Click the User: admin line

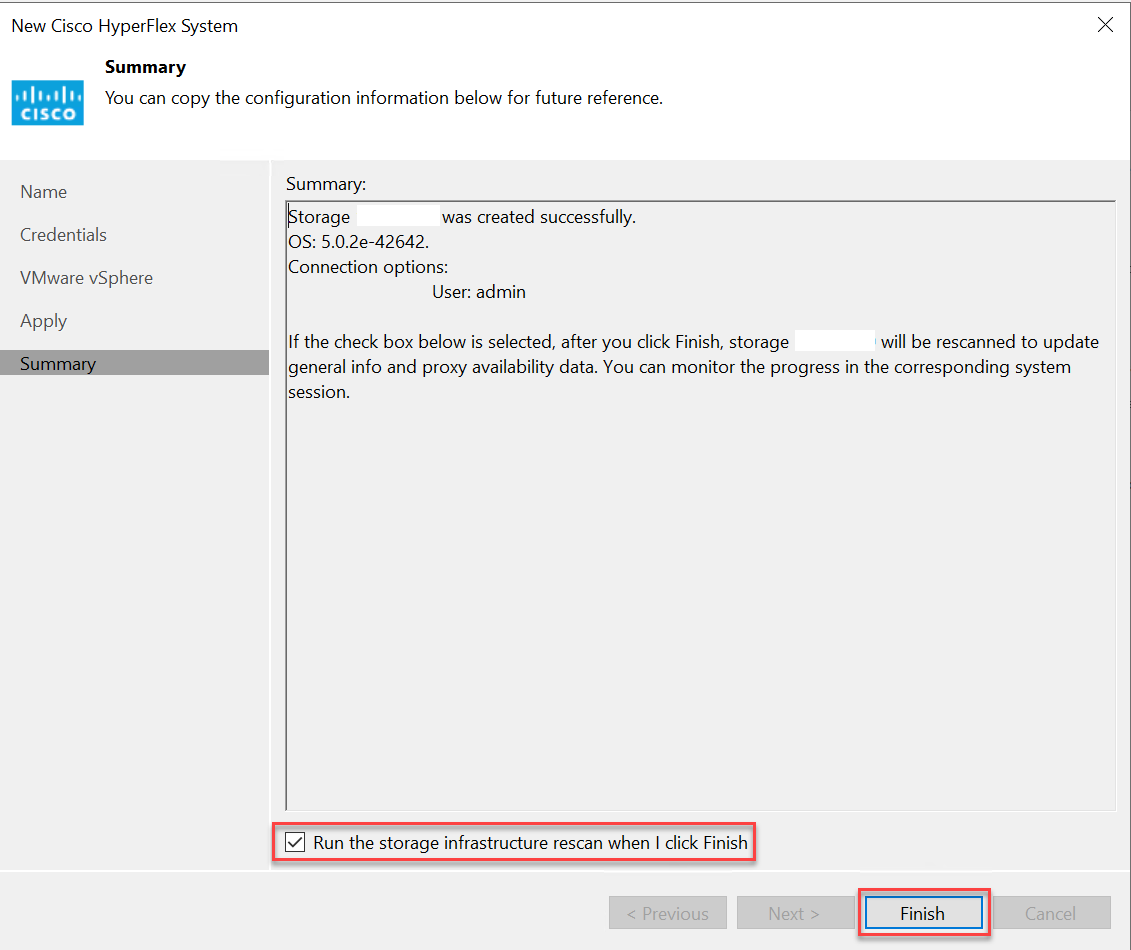(x=479, y=291)
